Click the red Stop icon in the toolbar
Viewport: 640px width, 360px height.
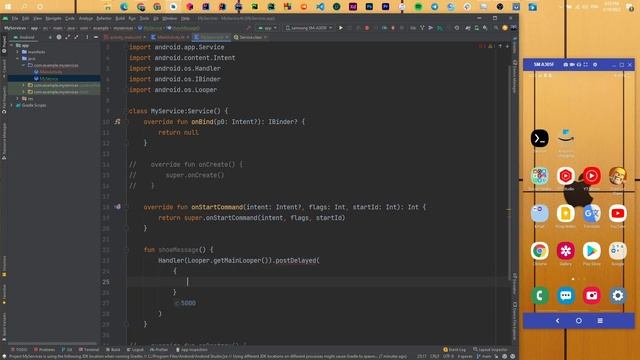[x=367, y=28]
